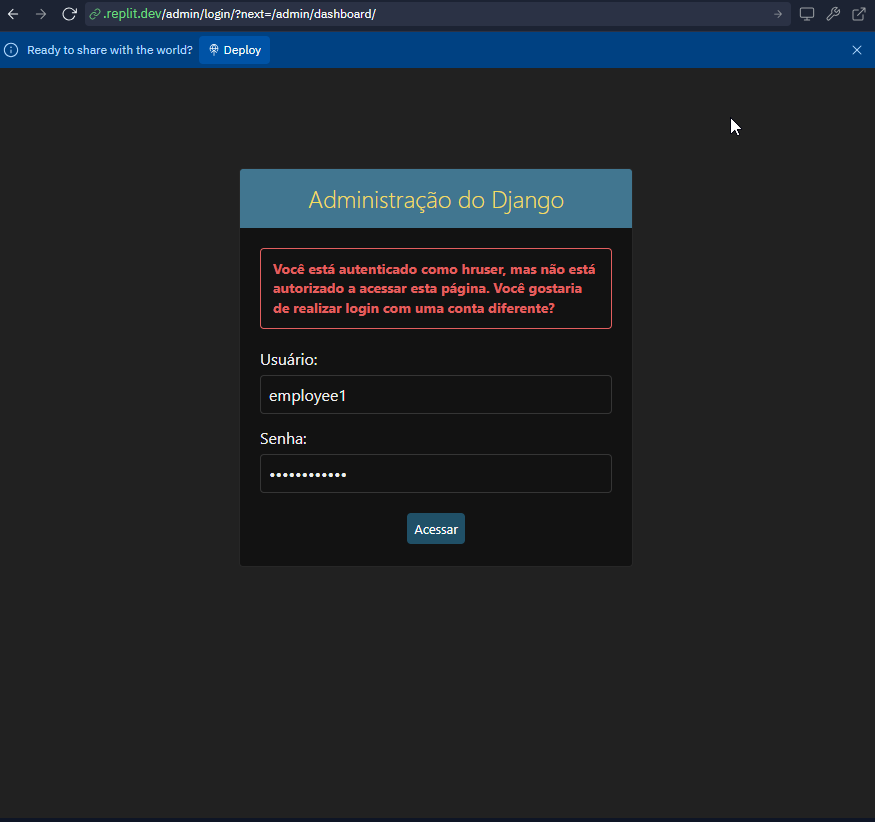Screen dimensions: 875x822
Task: Open developer tools wrench icon
Action: [833, 14]
